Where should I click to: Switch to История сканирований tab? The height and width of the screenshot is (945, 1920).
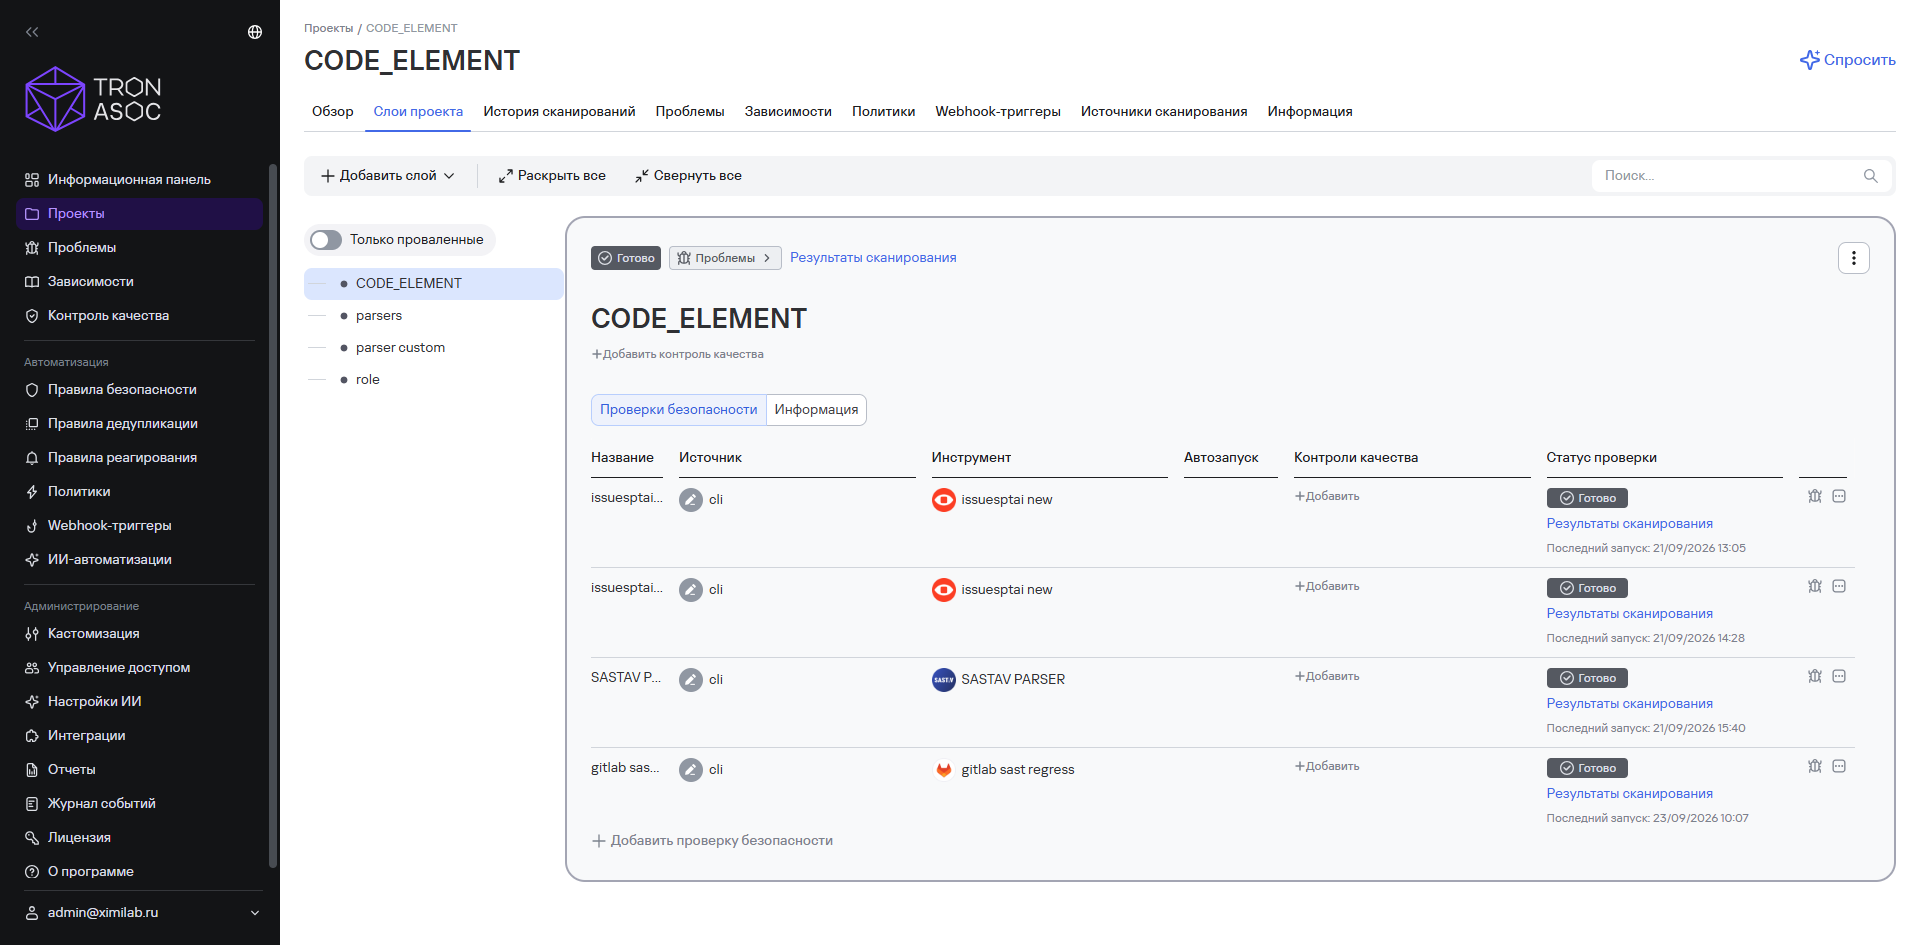(x=559, y=112)
